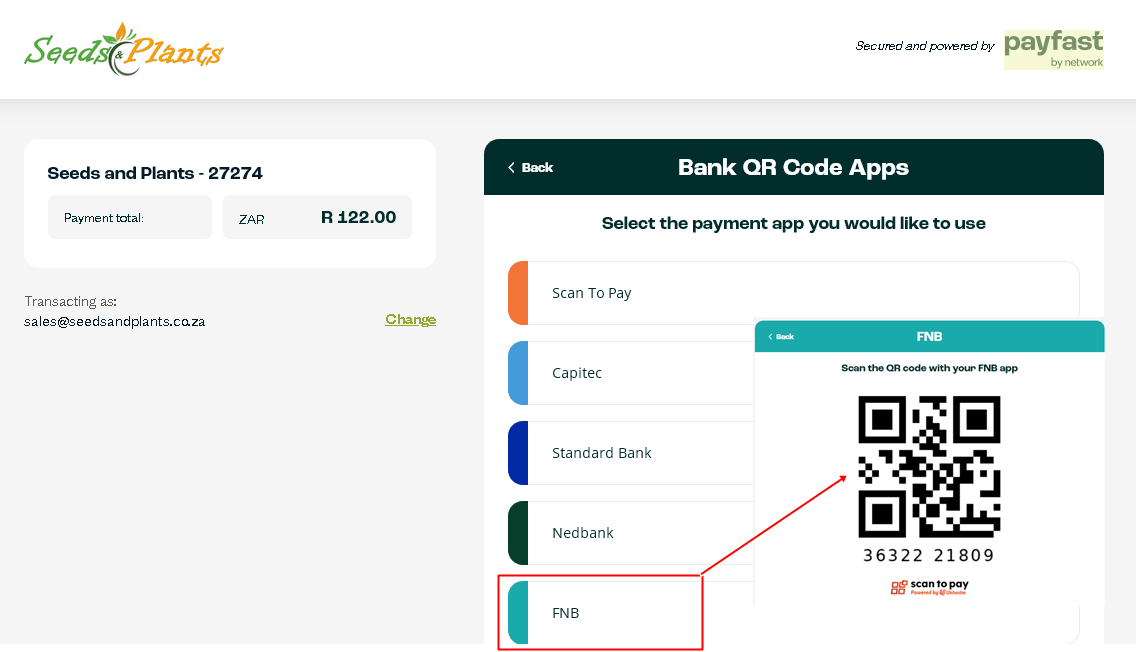The height and width of the screenshot is (652, 1136).
Task: Click the sales@seedsandplants.co.za email text
Action: pos(114,322)
